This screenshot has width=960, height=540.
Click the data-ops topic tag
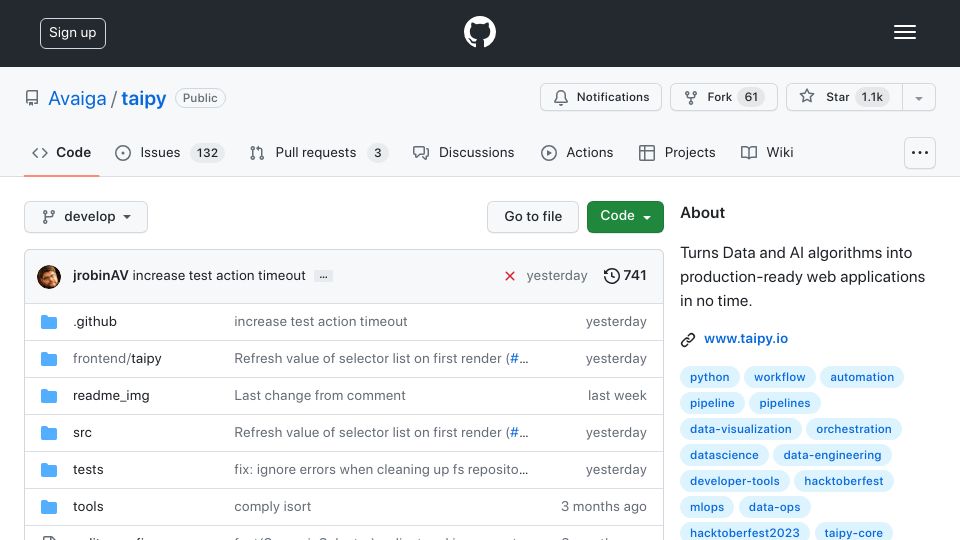tap(774, 508)
